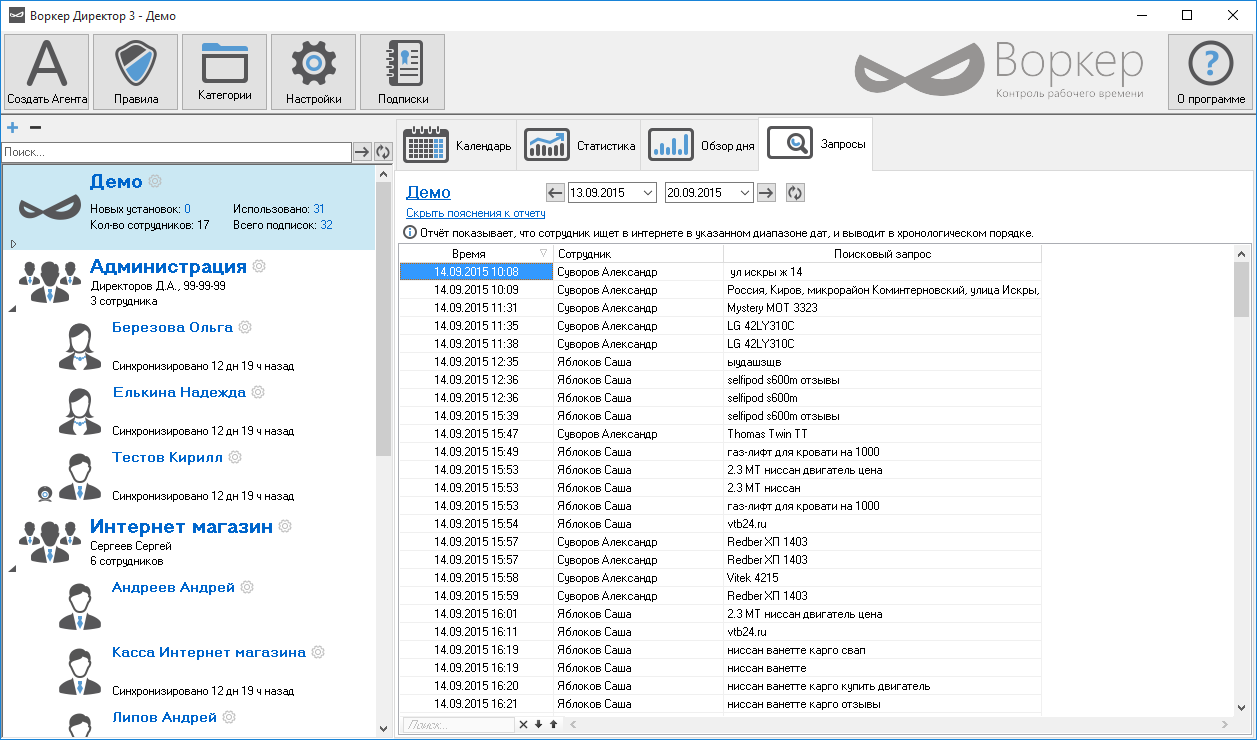The width and height of the screenshot is (1257, 740).
Task: Click the table's vertical scrollbar thumb
Action: [1241, 290]
